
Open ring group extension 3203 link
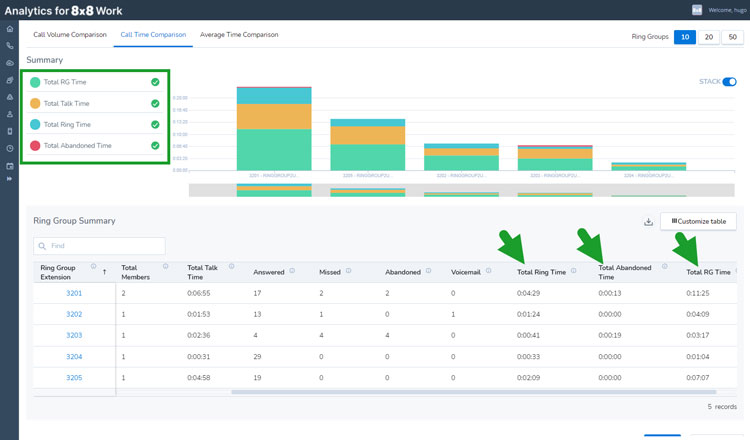74,335
